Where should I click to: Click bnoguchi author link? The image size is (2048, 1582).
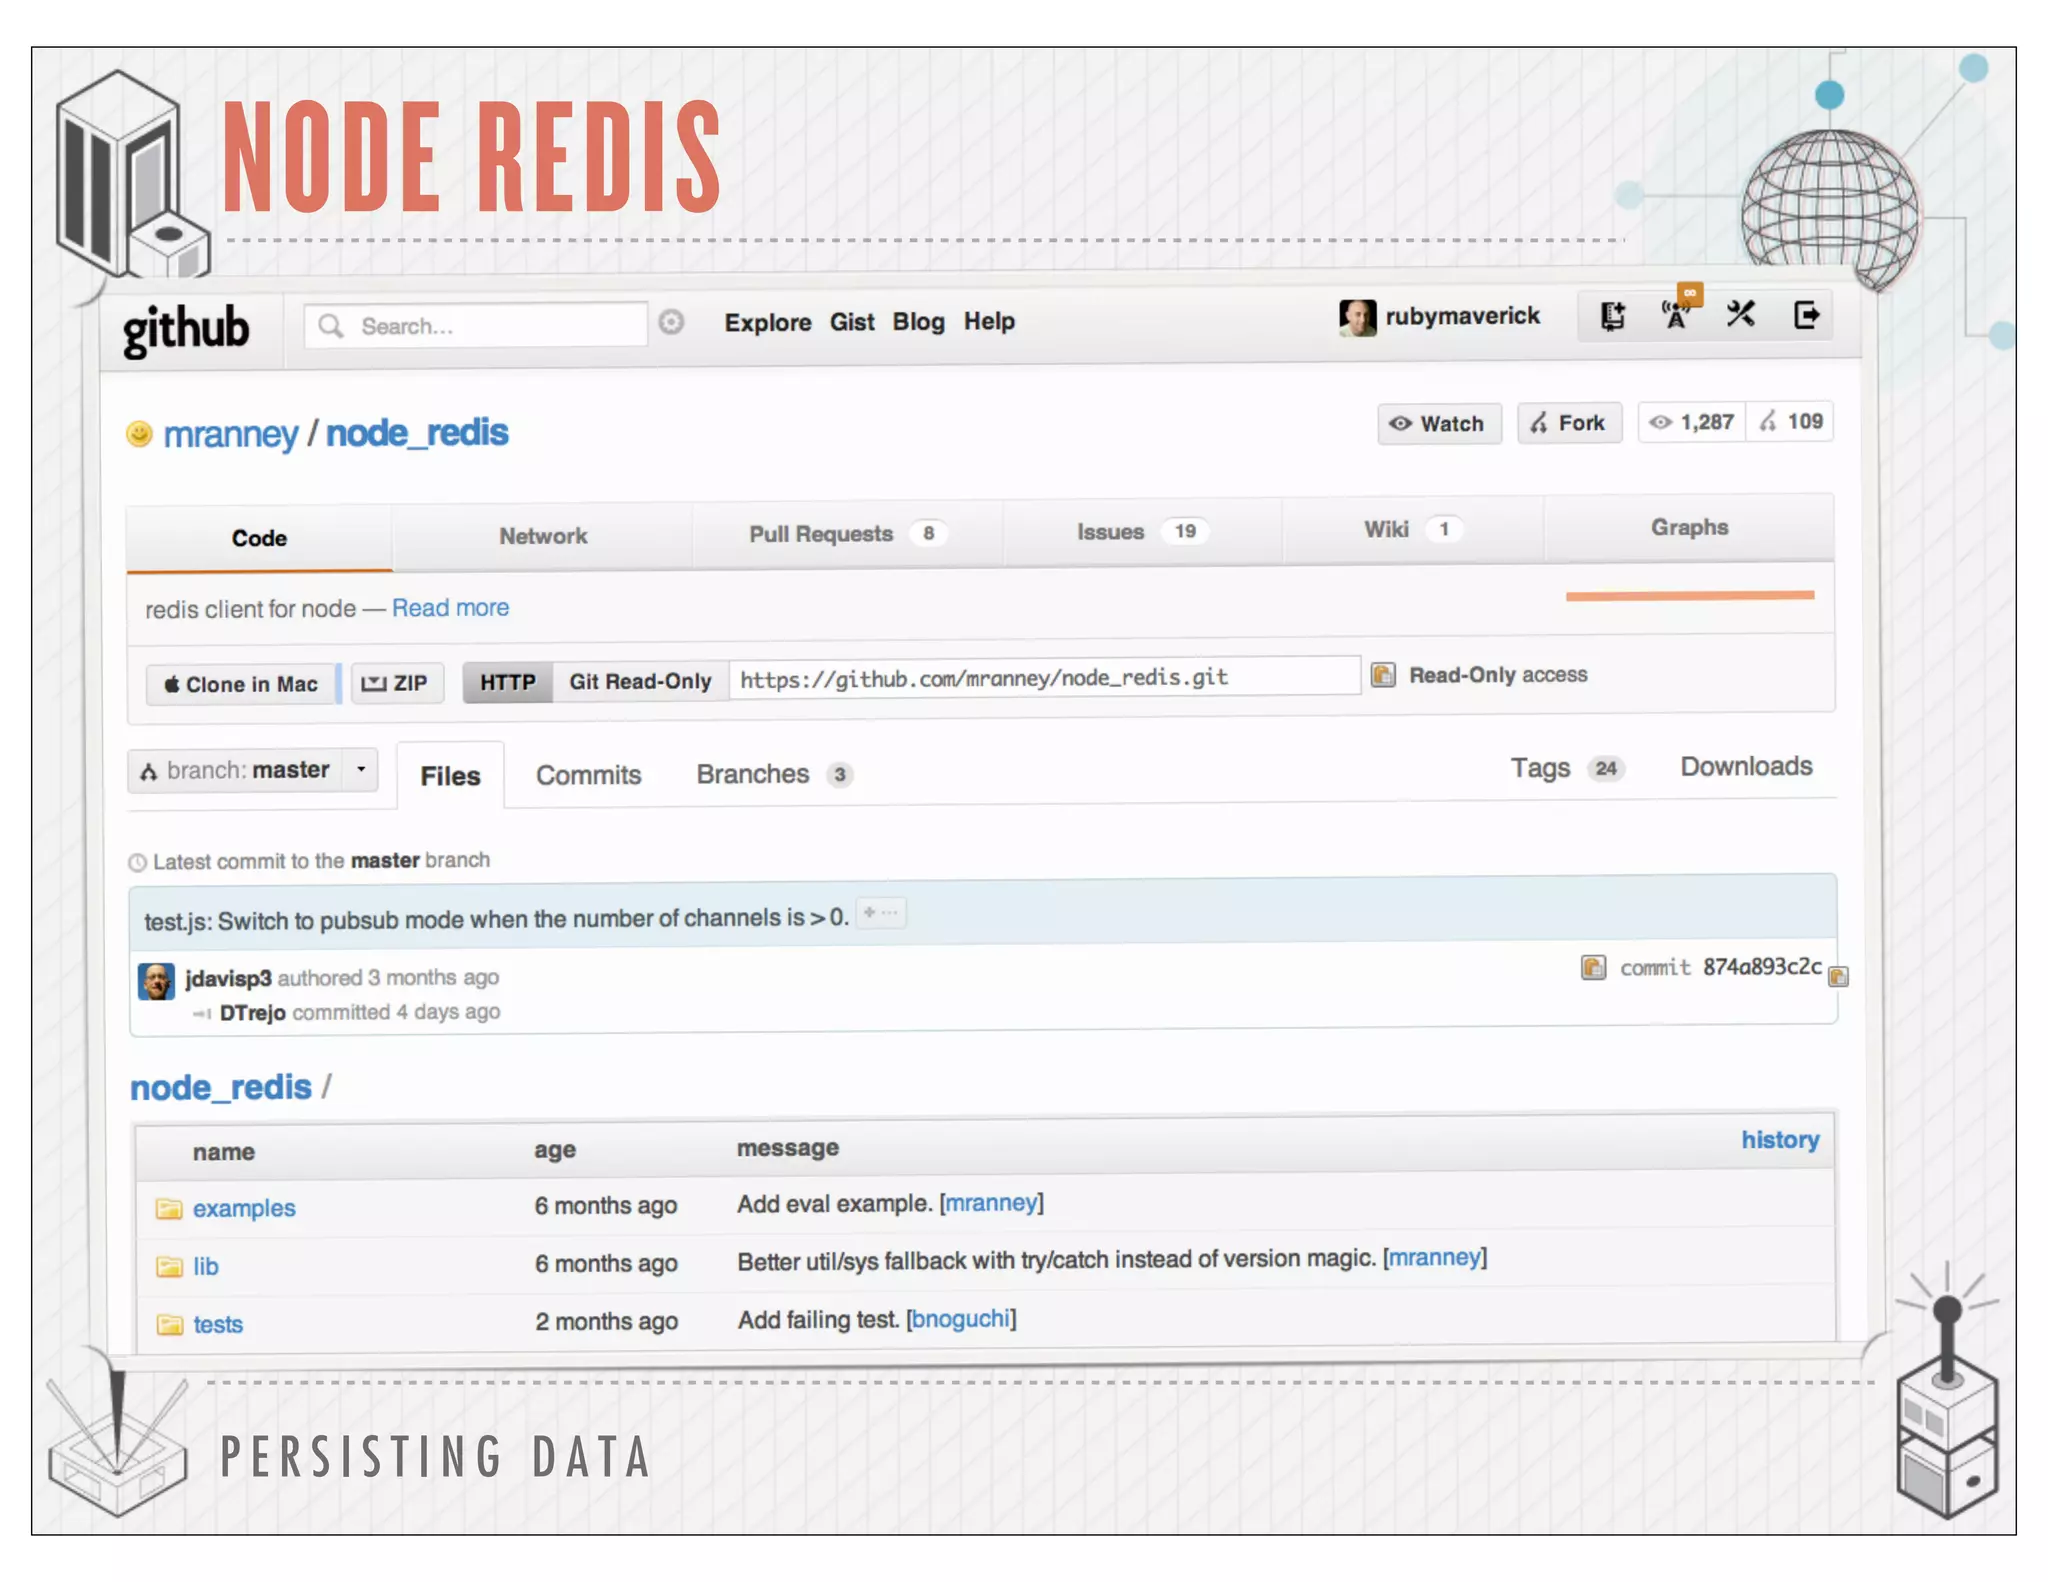pyautogui.click(x=961, y=1320)
